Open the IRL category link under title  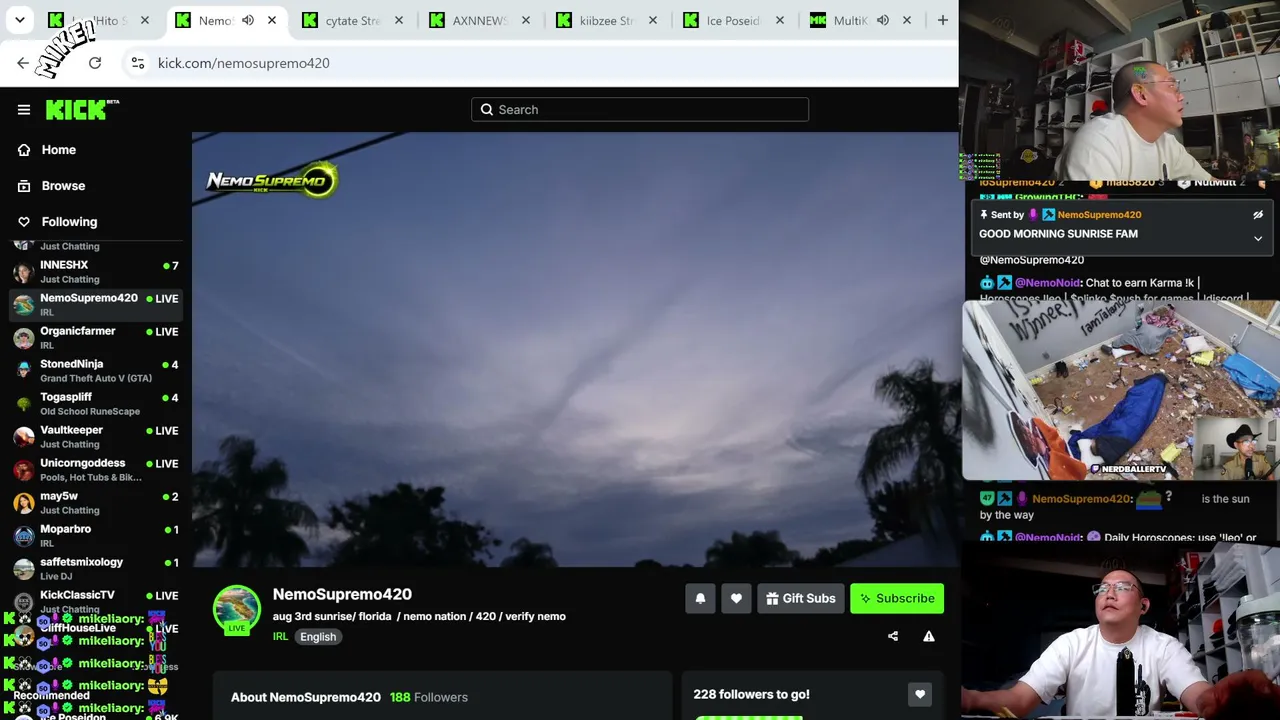pos(280,637)
